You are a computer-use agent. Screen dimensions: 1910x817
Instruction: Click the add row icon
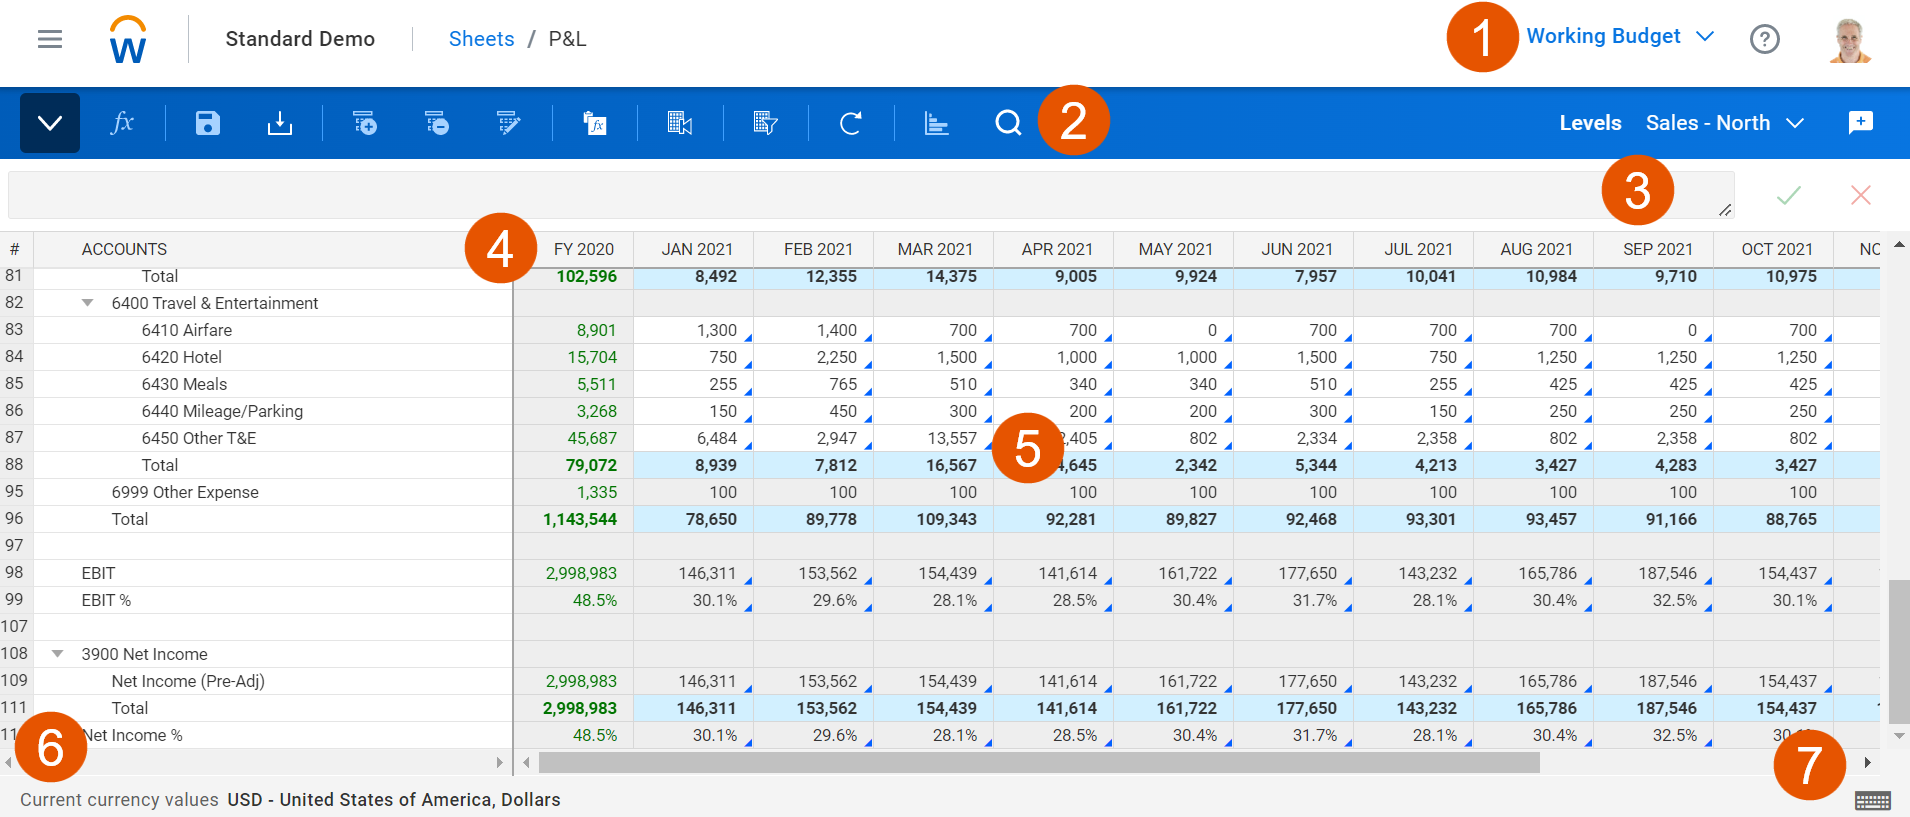pyautogui.click(x=365, y=123)
